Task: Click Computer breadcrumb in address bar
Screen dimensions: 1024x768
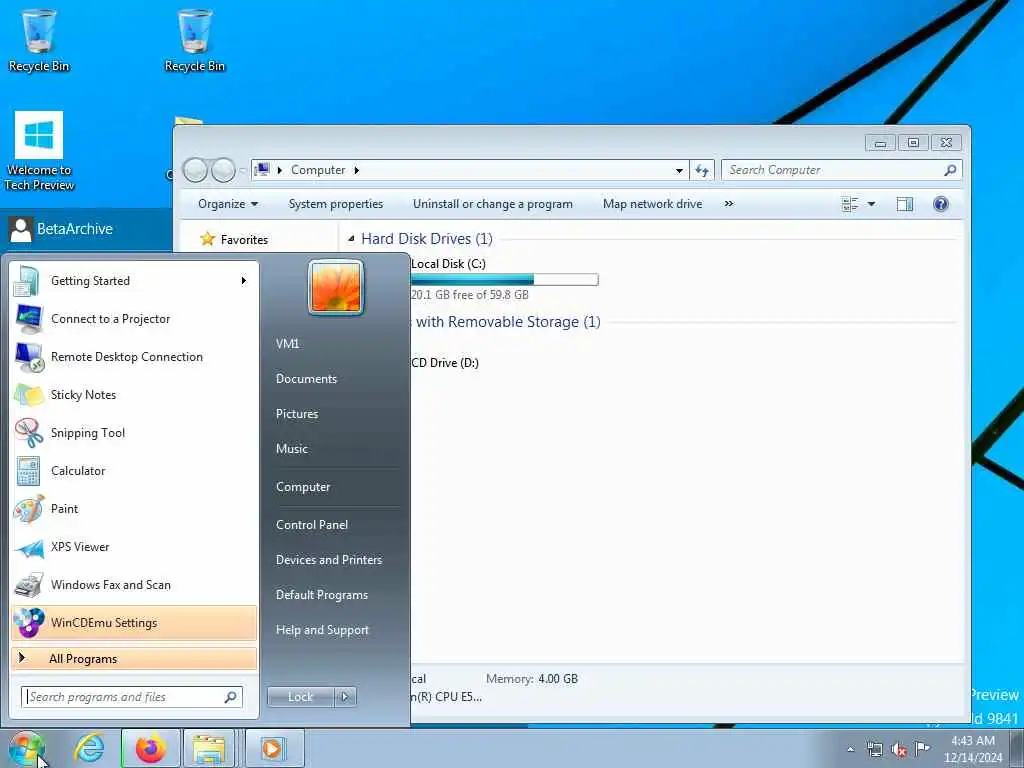Action: pyautogui.click(x=318, y=170)
